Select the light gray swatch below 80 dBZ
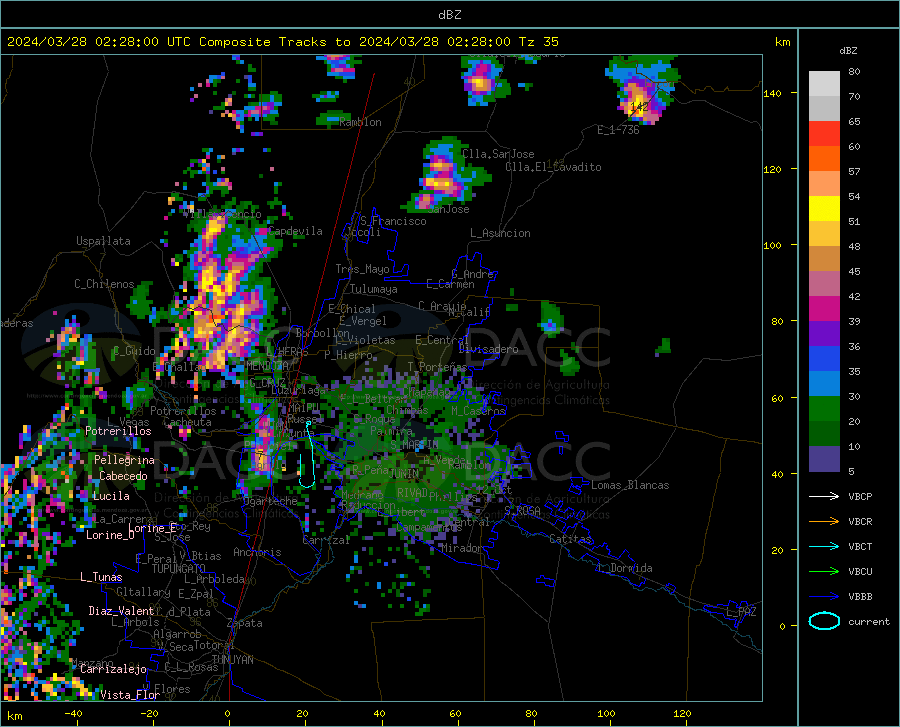The height and width of the screenshot is (727, 900). 824,84
